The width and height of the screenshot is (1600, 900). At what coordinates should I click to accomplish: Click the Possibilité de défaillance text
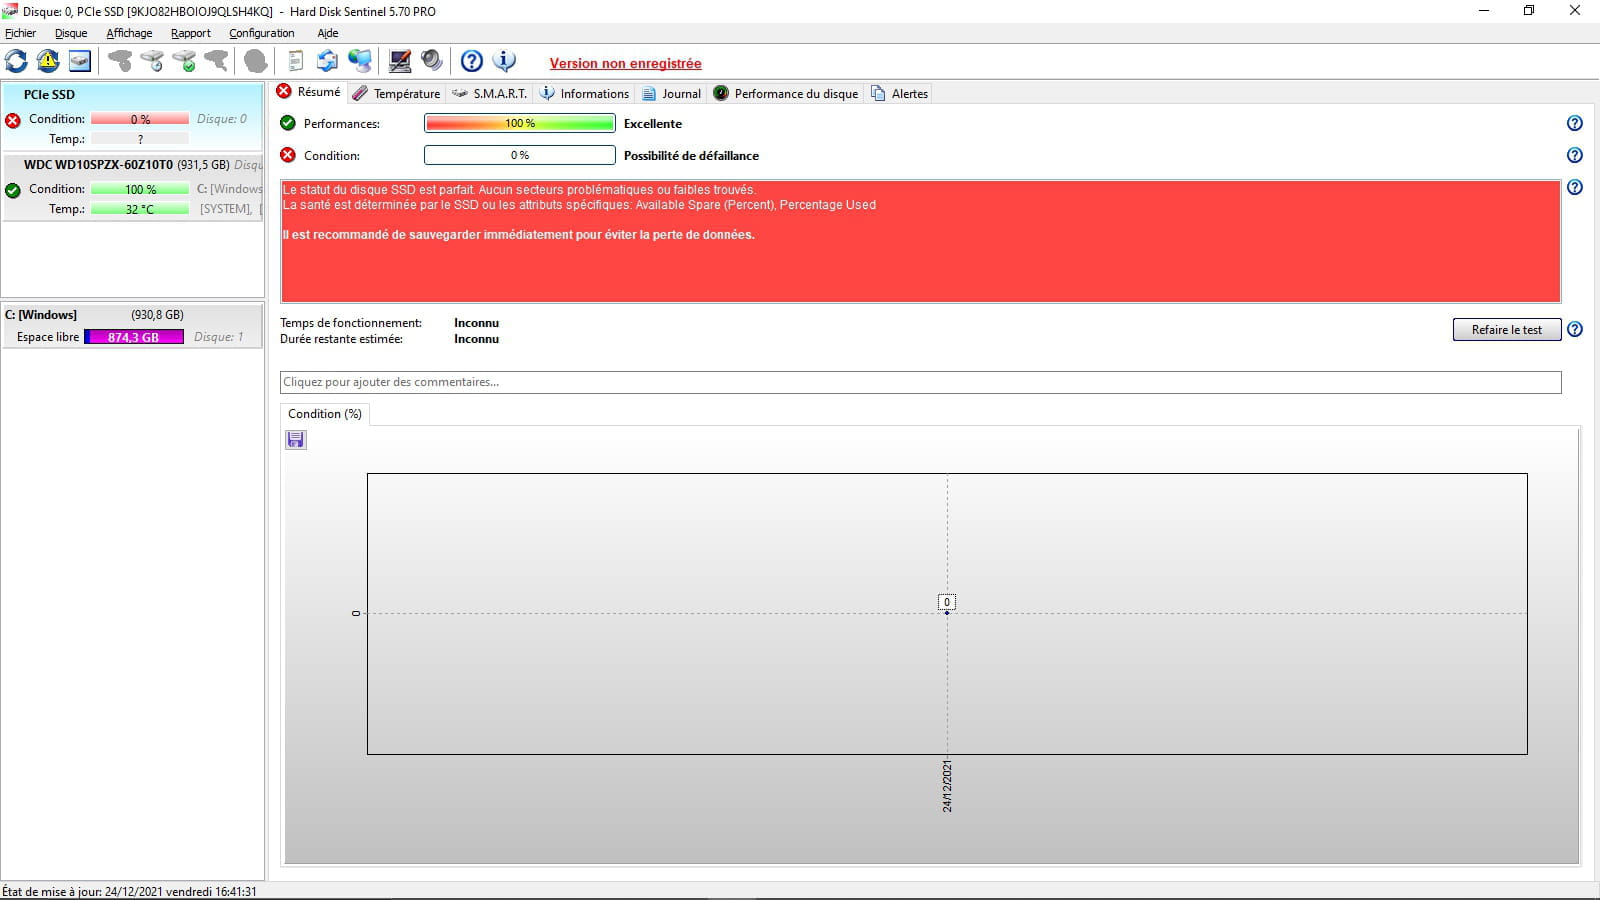[691, 156]
